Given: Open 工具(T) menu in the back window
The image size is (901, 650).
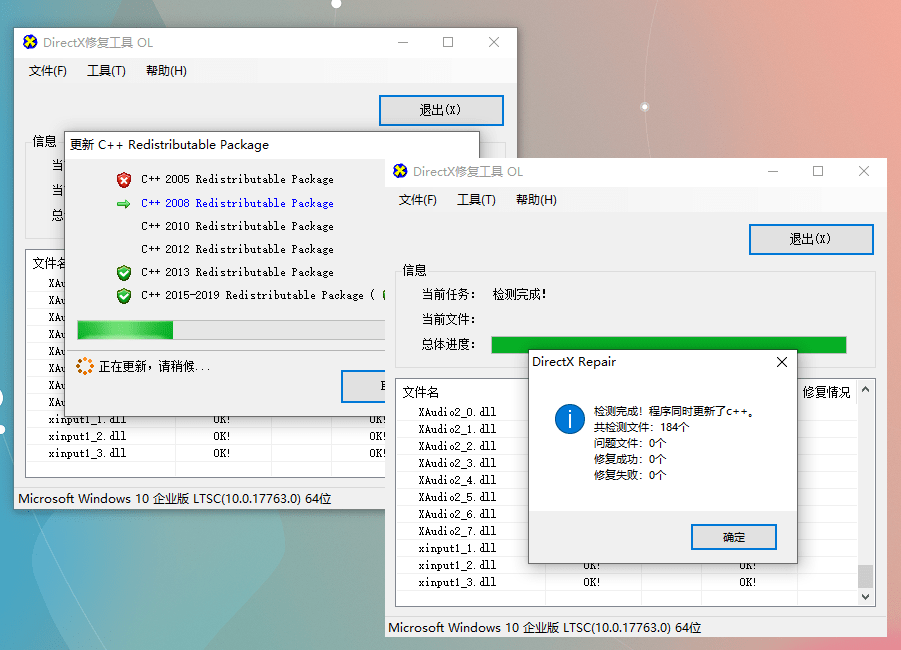Looking at the screenshot, I should 106,71.
